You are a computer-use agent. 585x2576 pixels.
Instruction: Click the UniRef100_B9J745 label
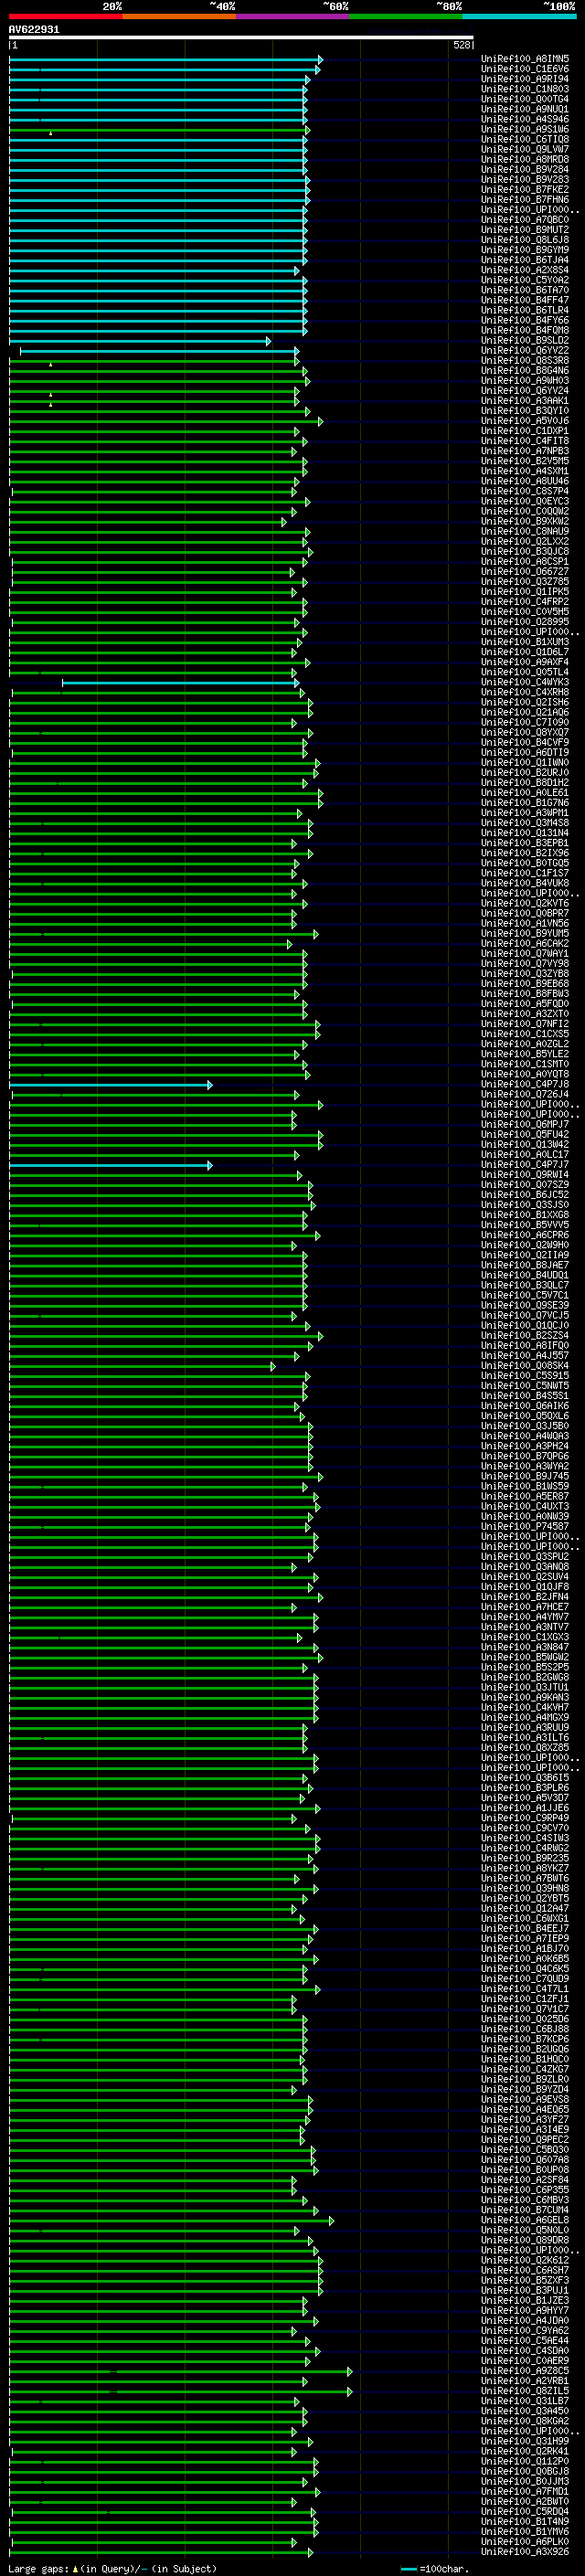click(525, 1477)
